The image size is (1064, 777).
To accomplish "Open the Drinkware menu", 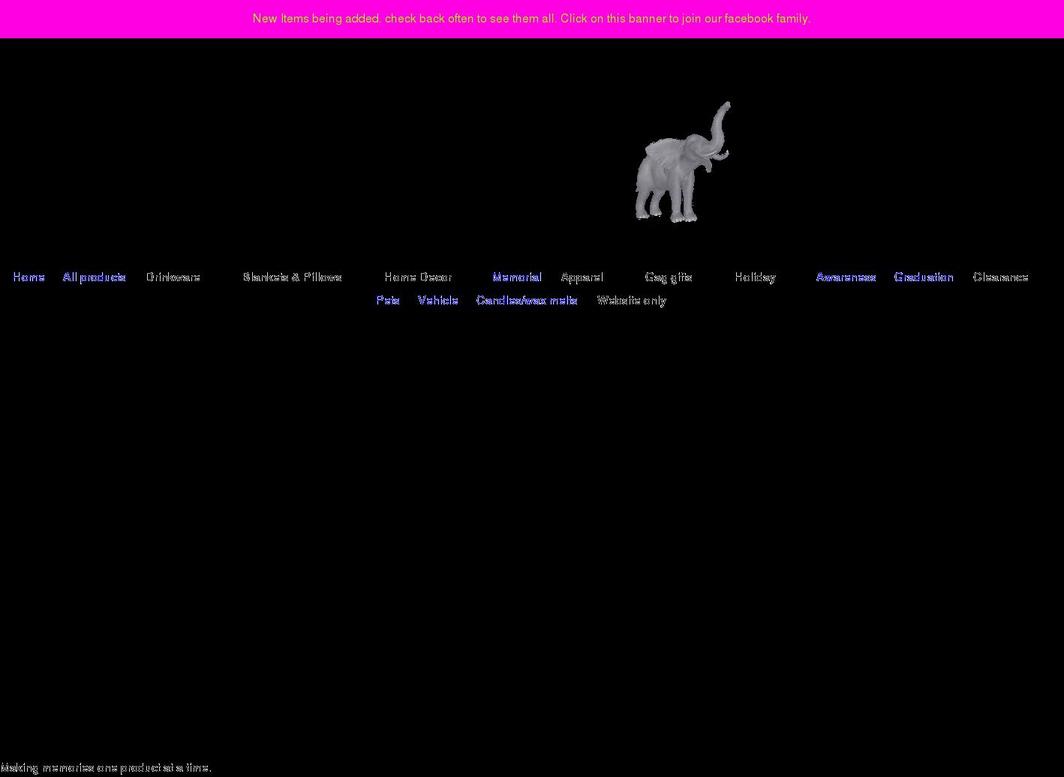I will point(173,277).
